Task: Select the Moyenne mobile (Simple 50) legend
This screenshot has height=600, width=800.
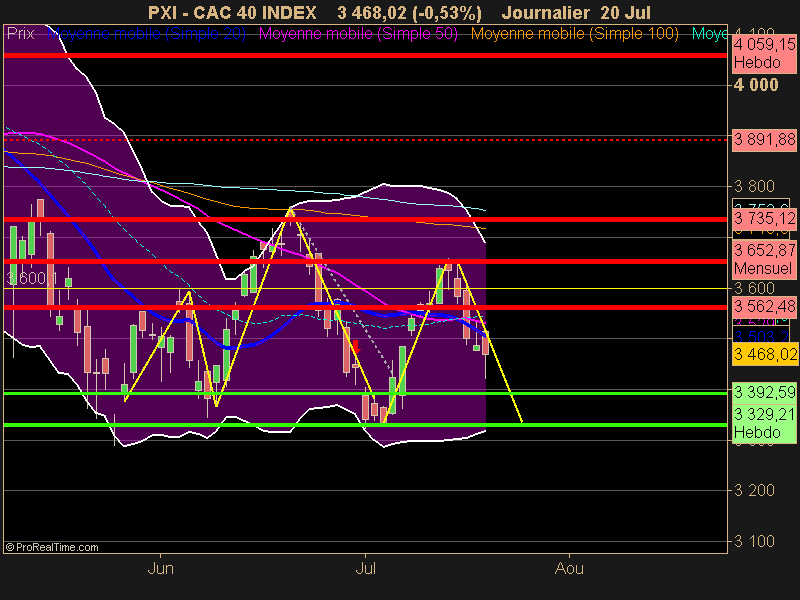Action: (x=358, y=34)
